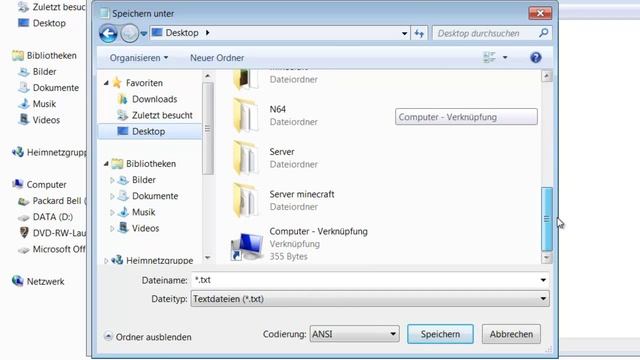Select Favoriten in the dialog tree

[144, 83]
